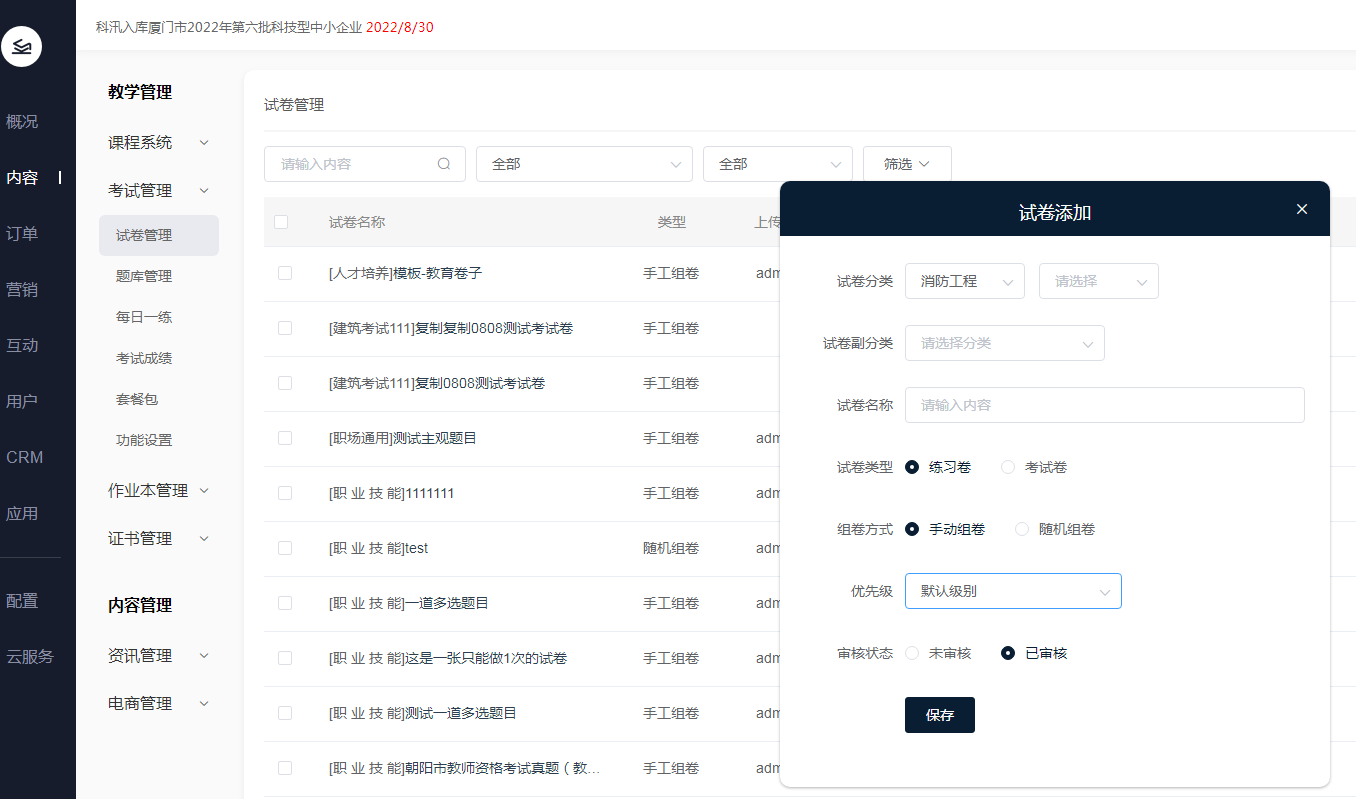Image resolution: width=1356 pixels, height=799 pixels.
Task: Choose 随机组卷 as the assembly method
Action: click(x=1022, y=529)
